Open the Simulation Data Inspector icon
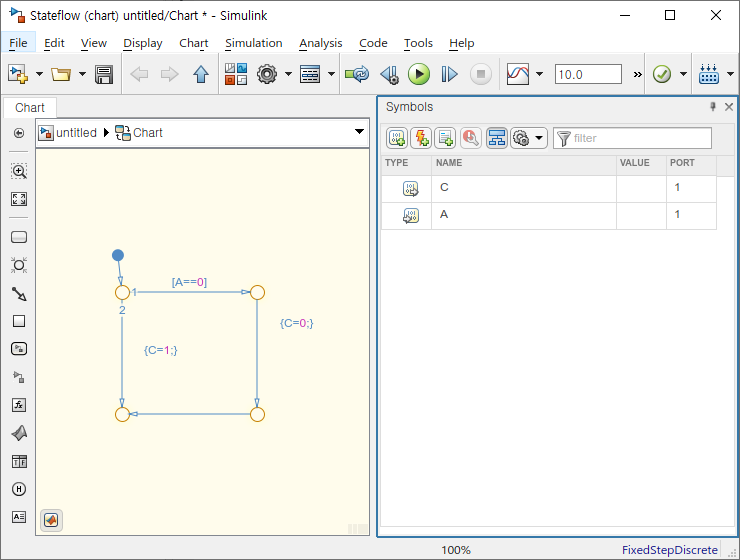 518,74
